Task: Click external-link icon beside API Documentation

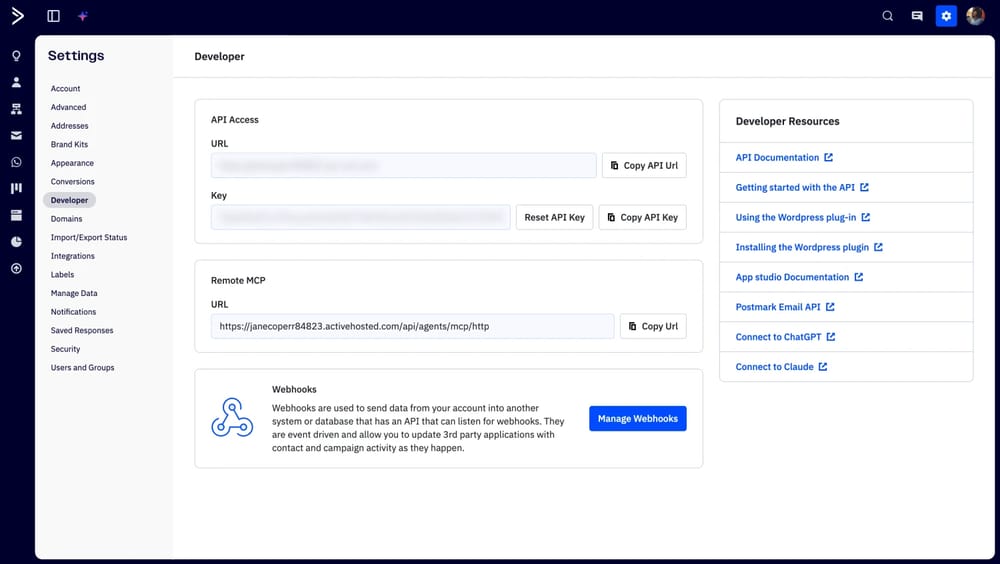Action: click(x=828, y=157)
